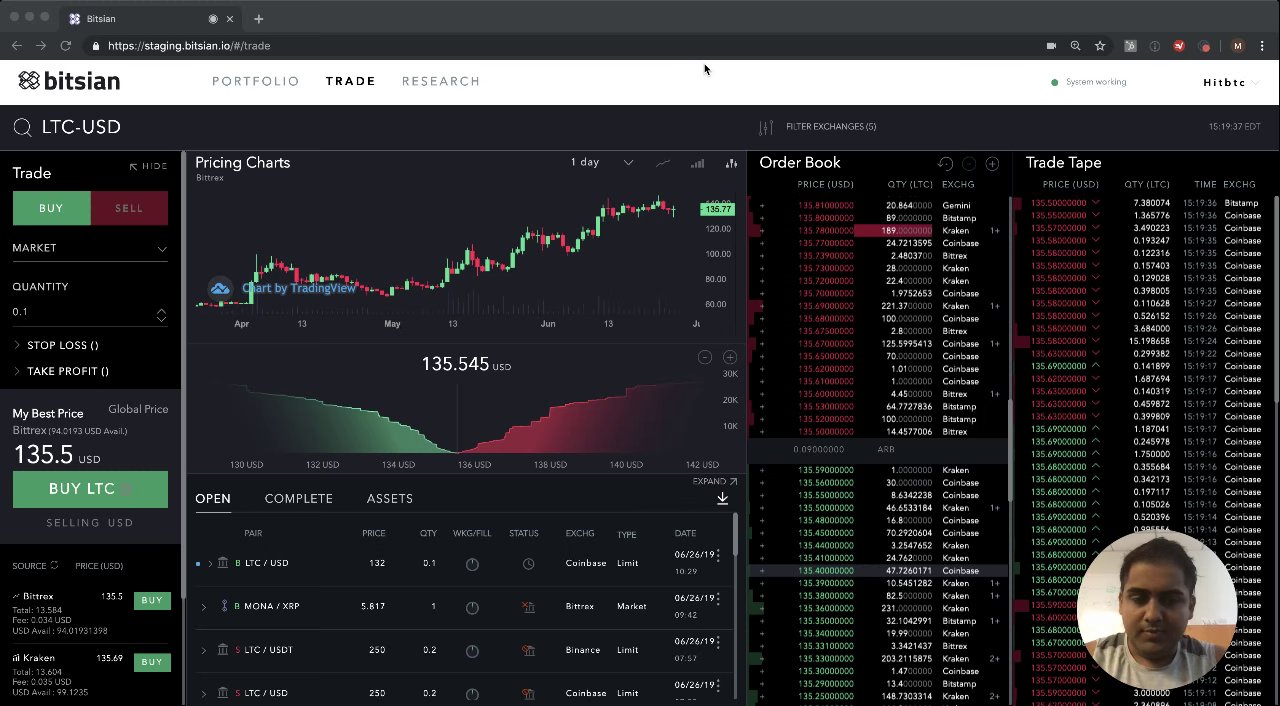Click Order Book minus grouping icon
This screenshot has width=1280, height=706.
(969, 163)
